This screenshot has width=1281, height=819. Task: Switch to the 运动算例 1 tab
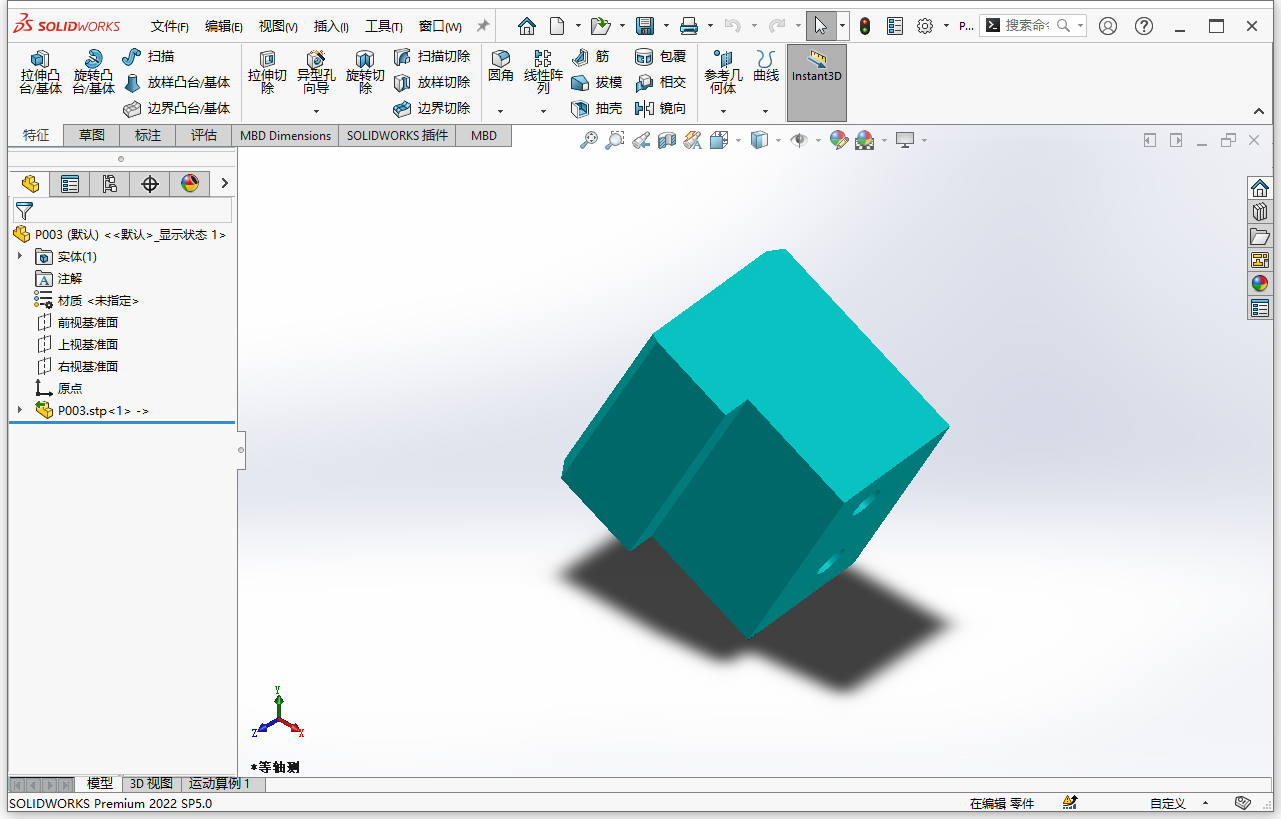[x=220, y=784]
